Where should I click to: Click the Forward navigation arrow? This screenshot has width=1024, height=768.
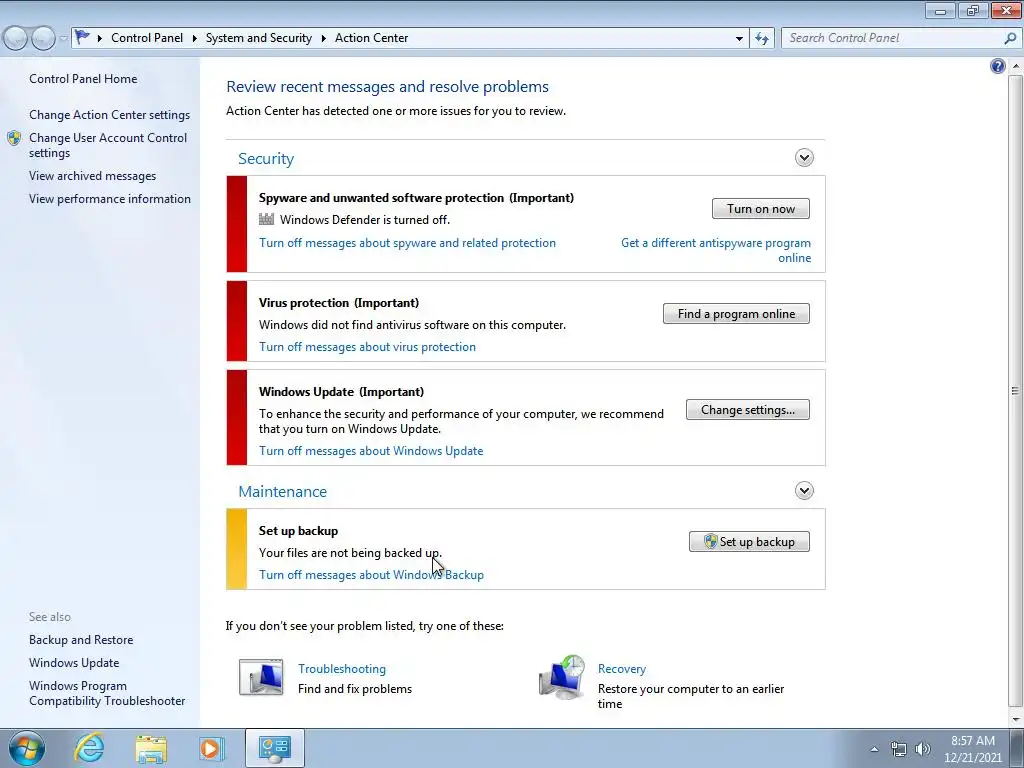pyautogui.click(x=44, y=38)
